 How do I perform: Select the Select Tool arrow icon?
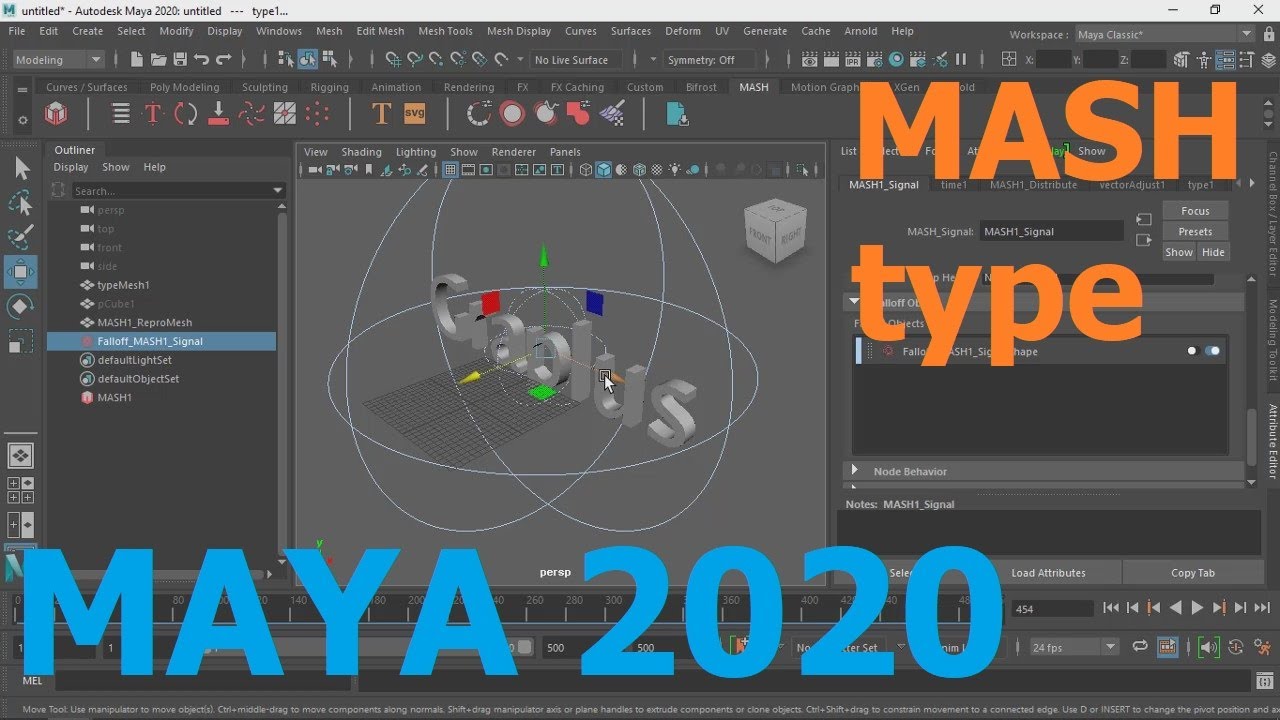[21, 168]
